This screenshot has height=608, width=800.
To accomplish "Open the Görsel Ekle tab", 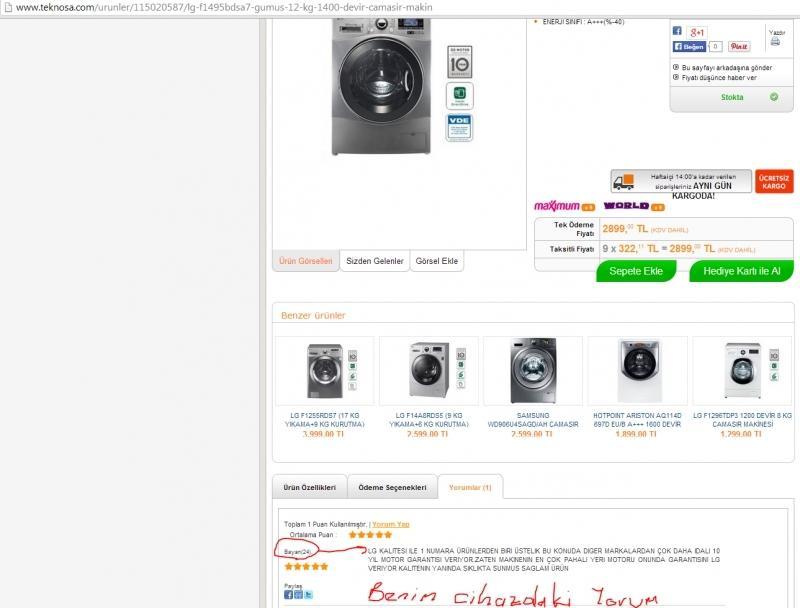I will click(437, 261).
